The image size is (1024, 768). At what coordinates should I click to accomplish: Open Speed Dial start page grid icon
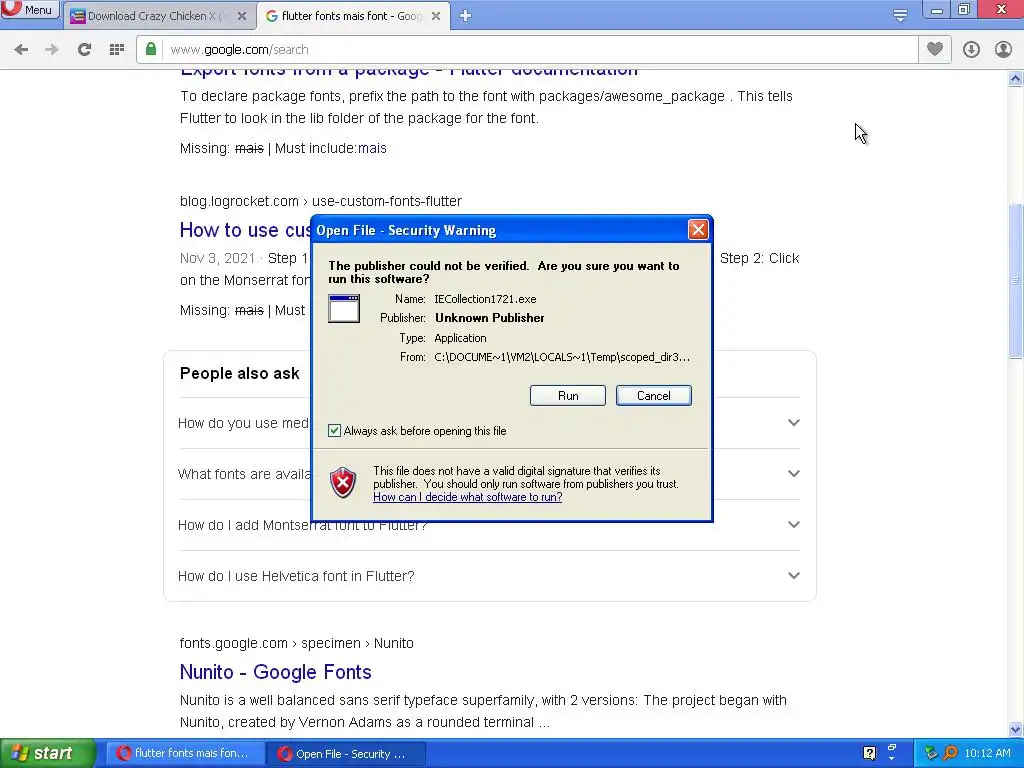coord(117,50)
